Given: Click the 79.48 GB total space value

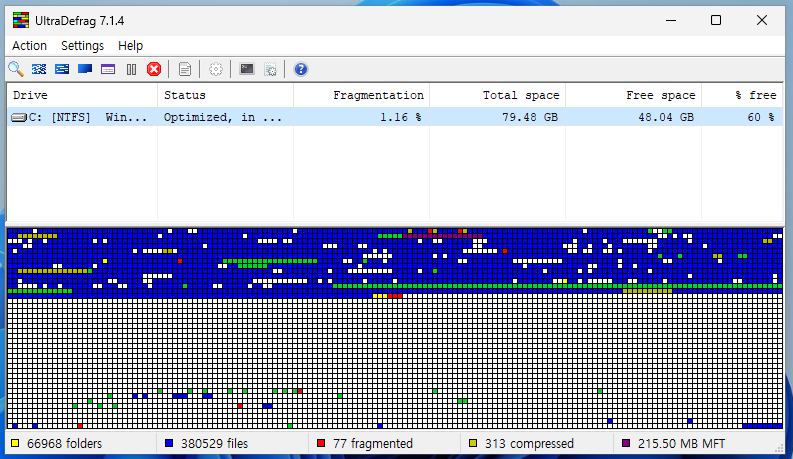Looking at the screenshot, I should (x=530, y=117).
